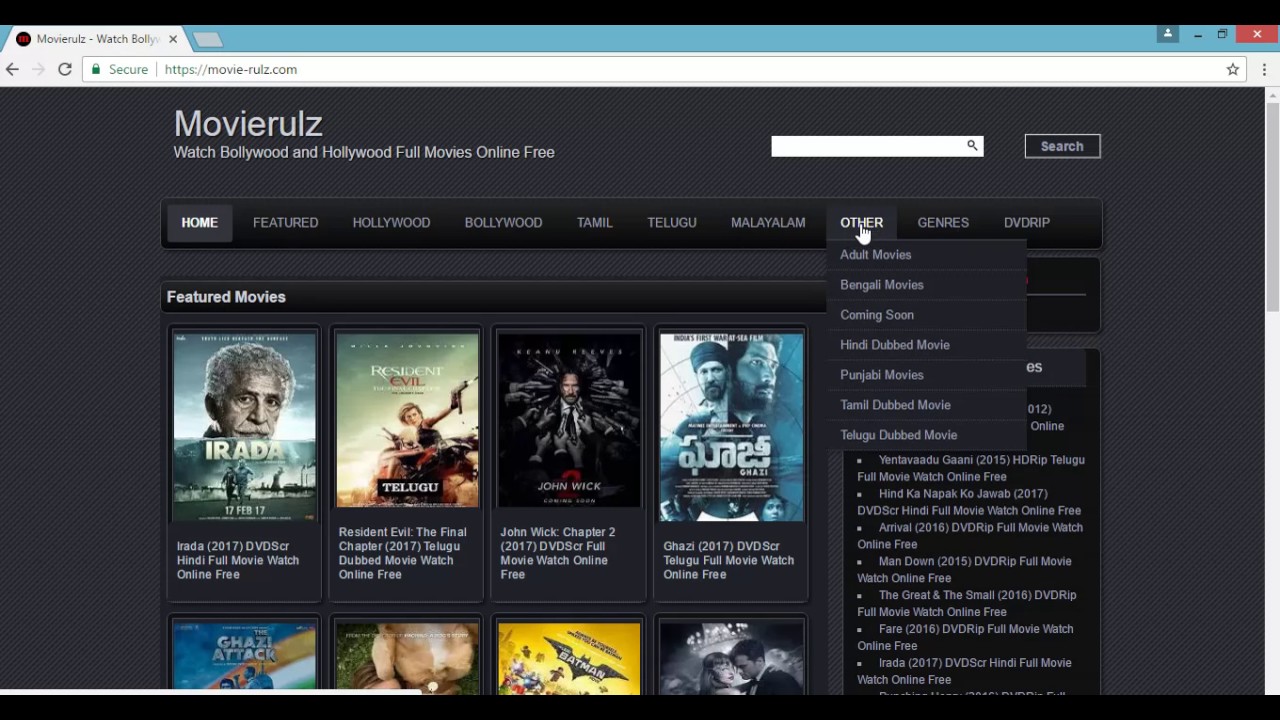Open the HOME nav tab
The image size is (1280, 720).
pyautogui.click(x=199, y=222)
